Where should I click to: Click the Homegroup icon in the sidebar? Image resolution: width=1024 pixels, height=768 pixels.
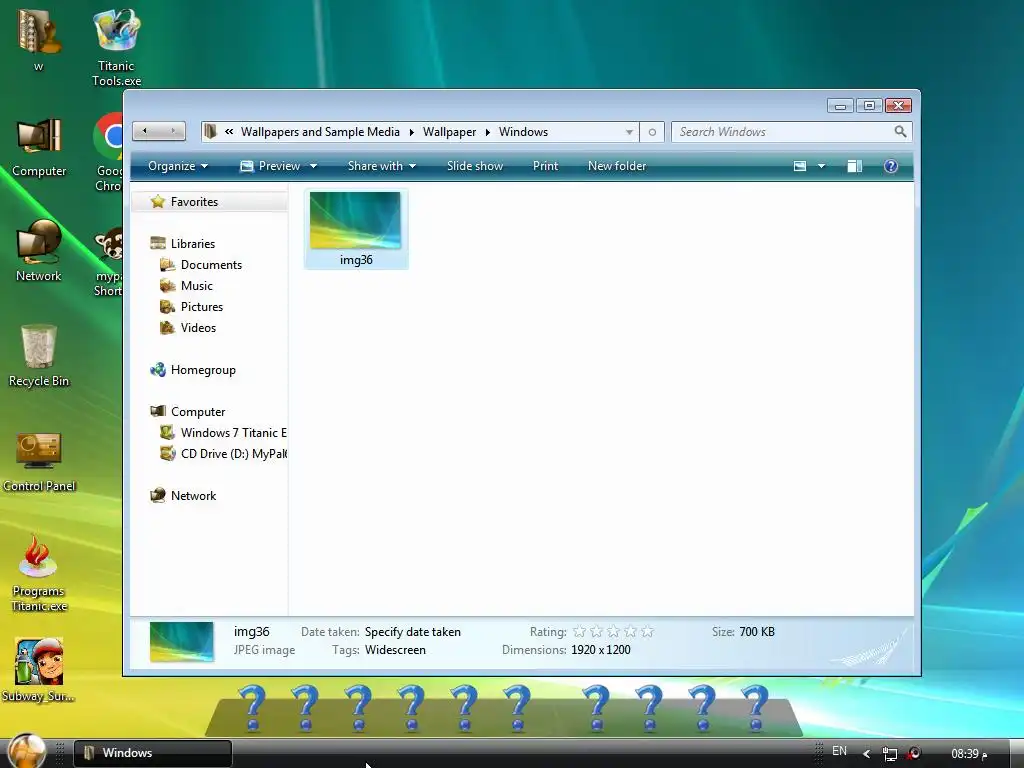tap(157, 370)
